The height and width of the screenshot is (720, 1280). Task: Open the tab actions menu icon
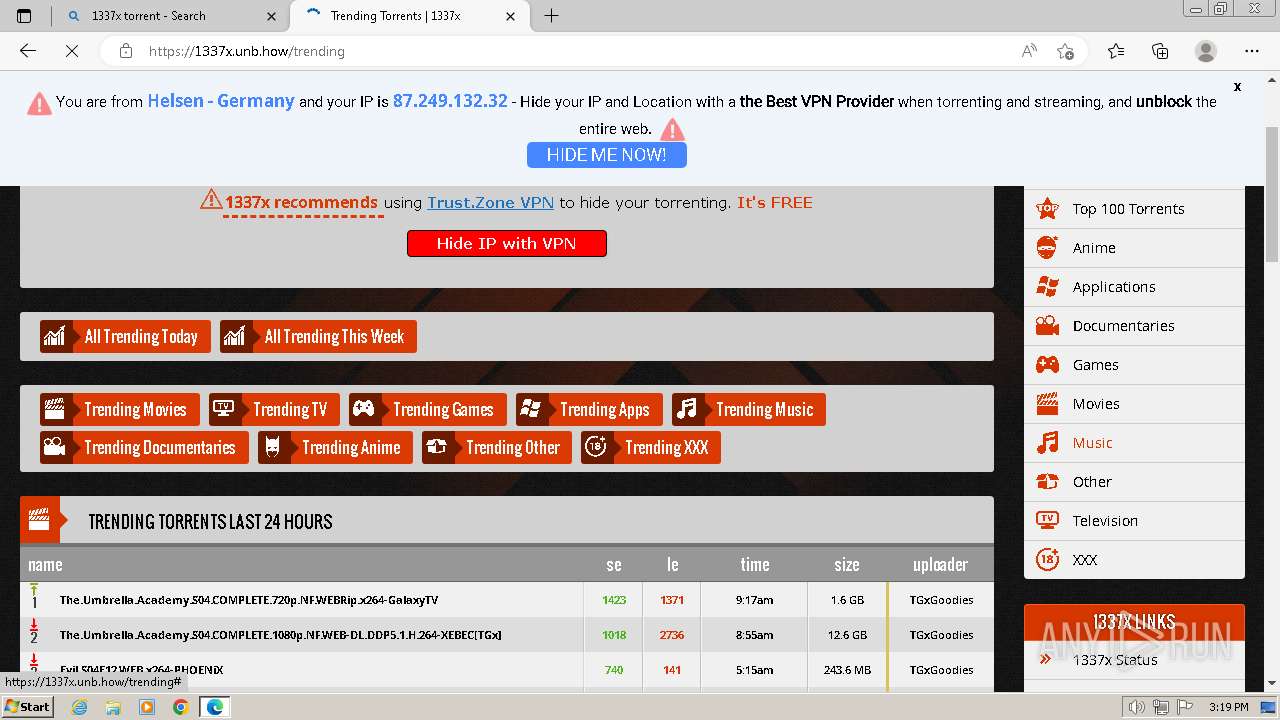(24, 16)
